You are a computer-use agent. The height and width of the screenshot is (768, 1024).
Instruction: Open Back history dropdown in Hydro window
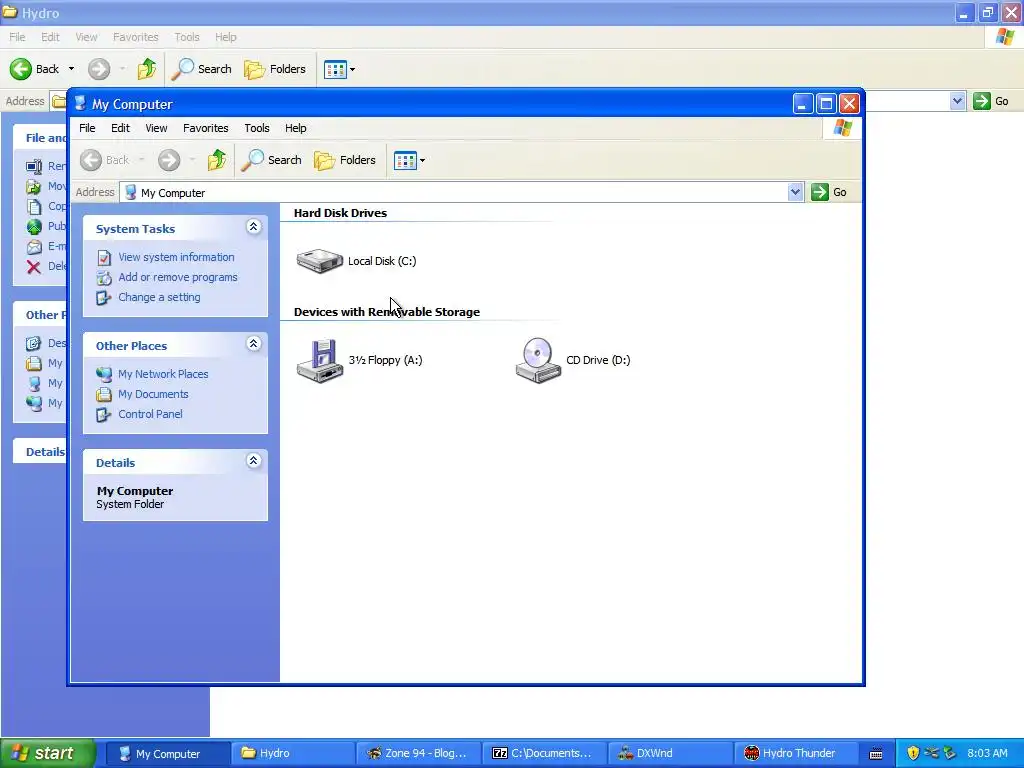tap(71, 69)
